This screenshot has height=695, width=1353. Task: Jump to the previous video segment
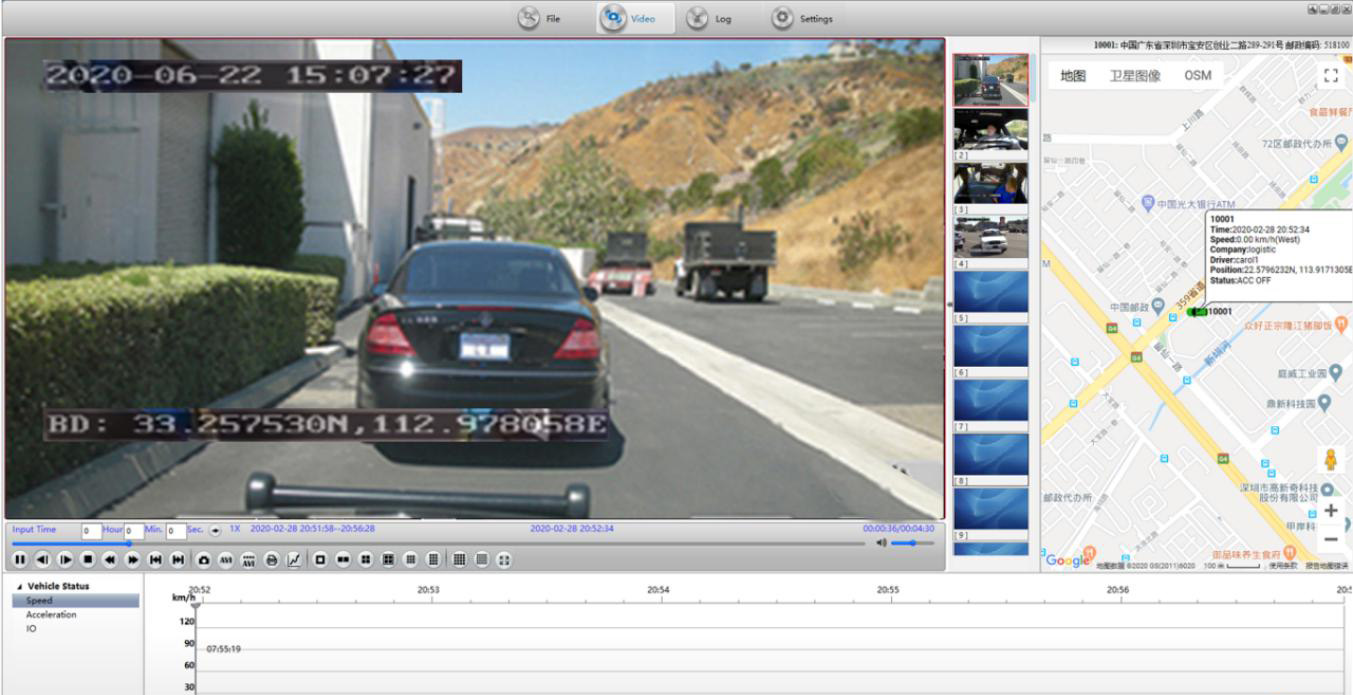click(x=155, y=560)
